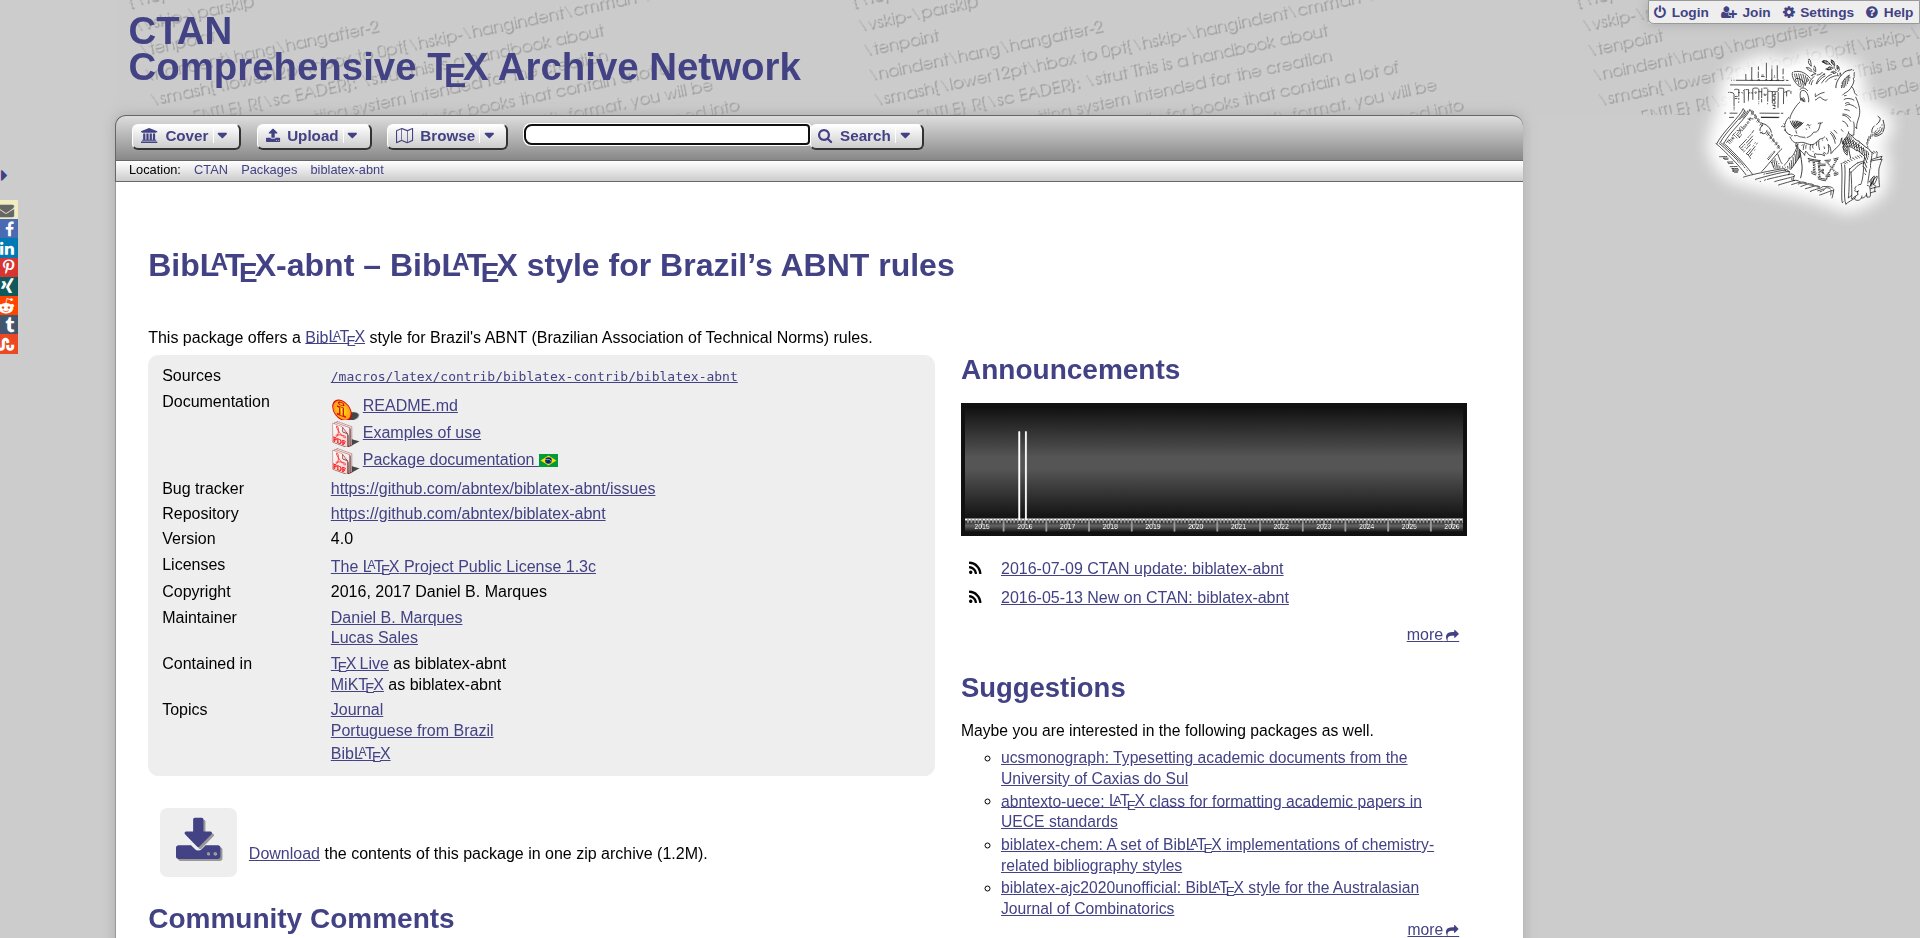This screenshot has width=1920, height=938.
Task: Click the PDF icon beside Package documentation
Action: [x=344, y=462]
